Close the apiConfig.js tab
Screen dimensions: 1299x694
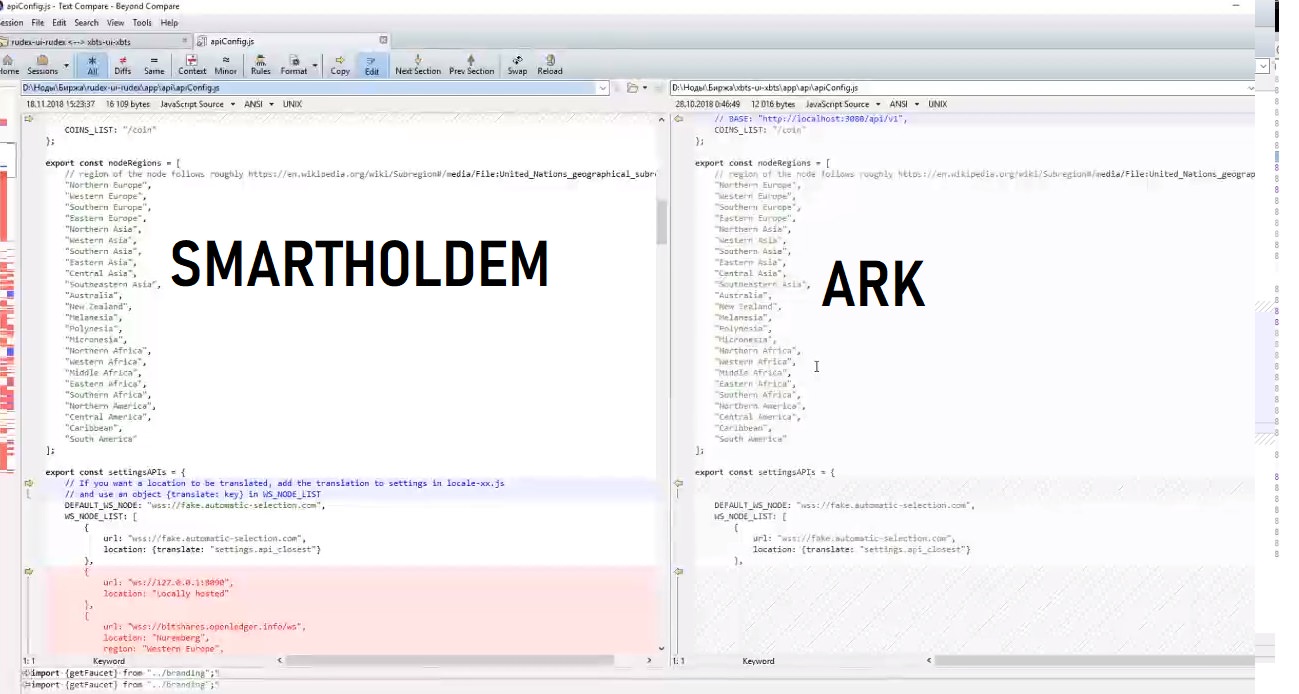point(383,42)
